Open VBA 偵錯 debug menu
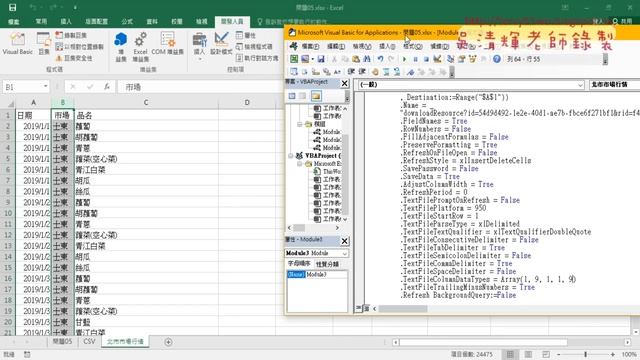This screenshot has height=360, width=640. (440, 47)
